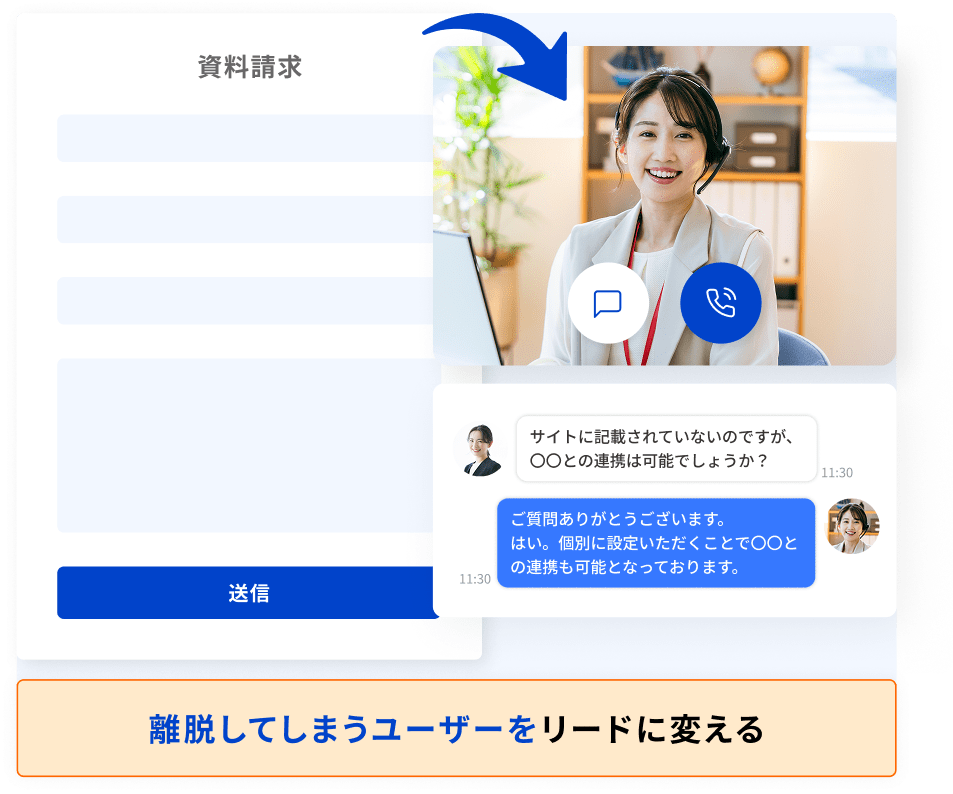This screenshot has width=953, height=794.
Task: Click inside the large message text area
Action: click(247, 445)
